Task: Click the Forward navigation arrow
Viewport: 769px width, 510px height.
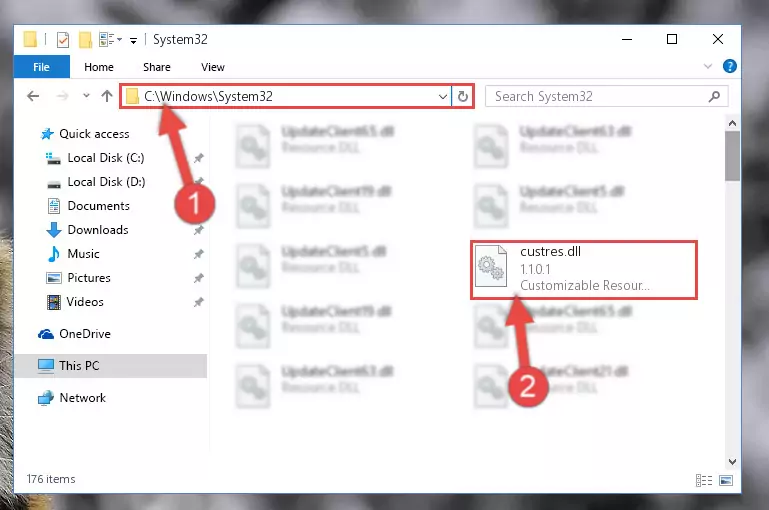Action: coord(62,96)
